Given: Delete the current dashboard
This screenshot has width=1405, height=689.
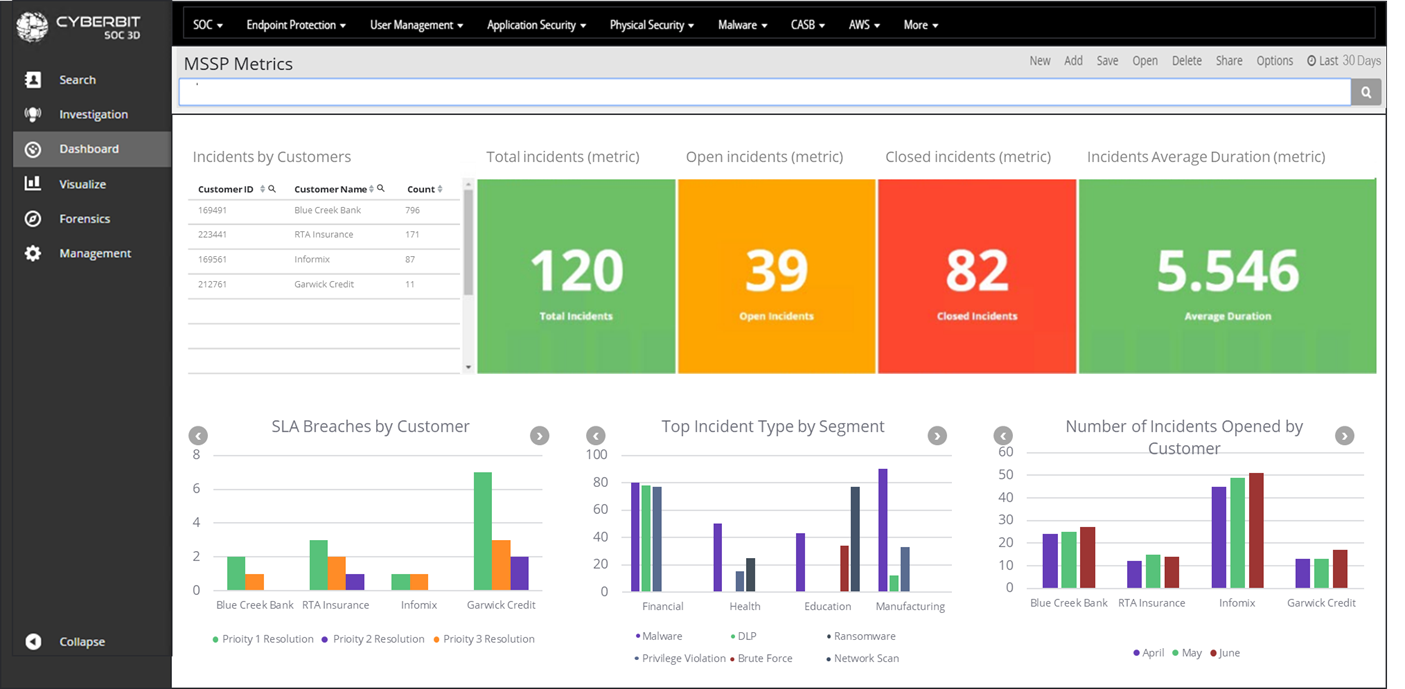Looking at the screenshot, I should click(1187, 61).
